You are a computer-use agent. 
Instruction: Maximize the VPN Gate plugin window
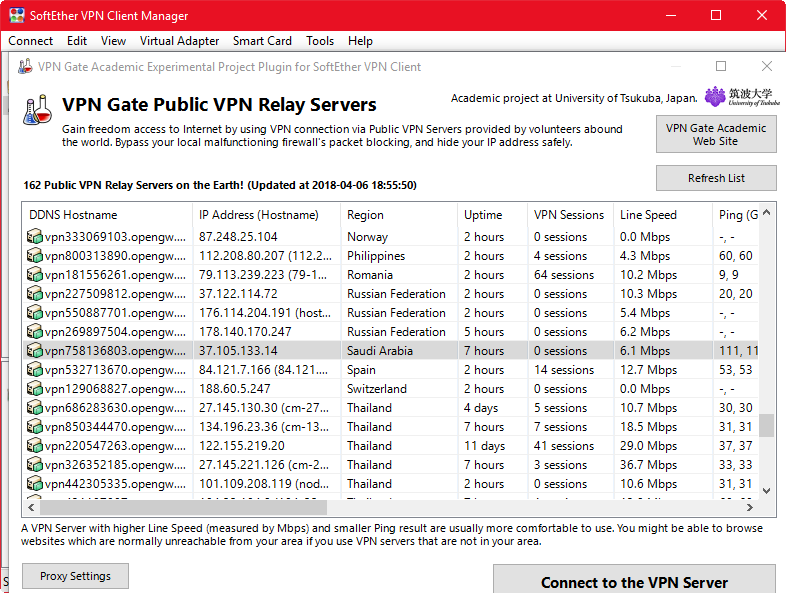pyautogui.click(x=721, y=66)
